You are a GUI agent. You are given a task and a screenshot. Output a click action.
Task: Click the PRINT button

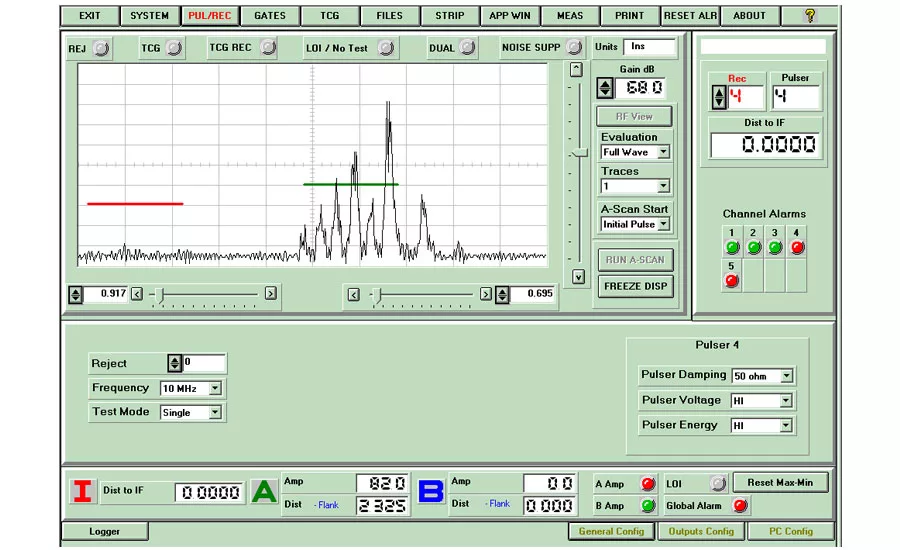pyautogui.click(x=630, y=16)
